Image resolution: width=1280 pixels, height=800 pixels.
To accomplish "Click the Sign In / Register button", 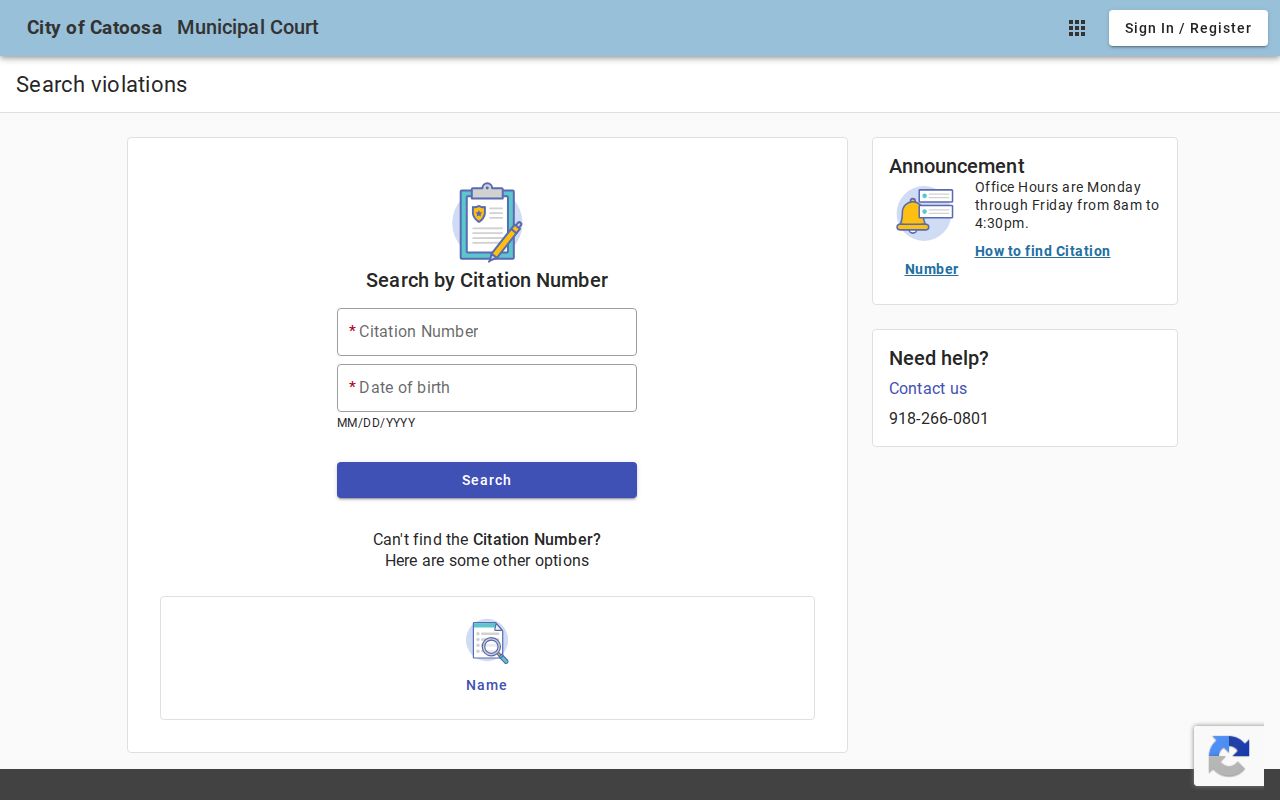I will pos(1188,28).
